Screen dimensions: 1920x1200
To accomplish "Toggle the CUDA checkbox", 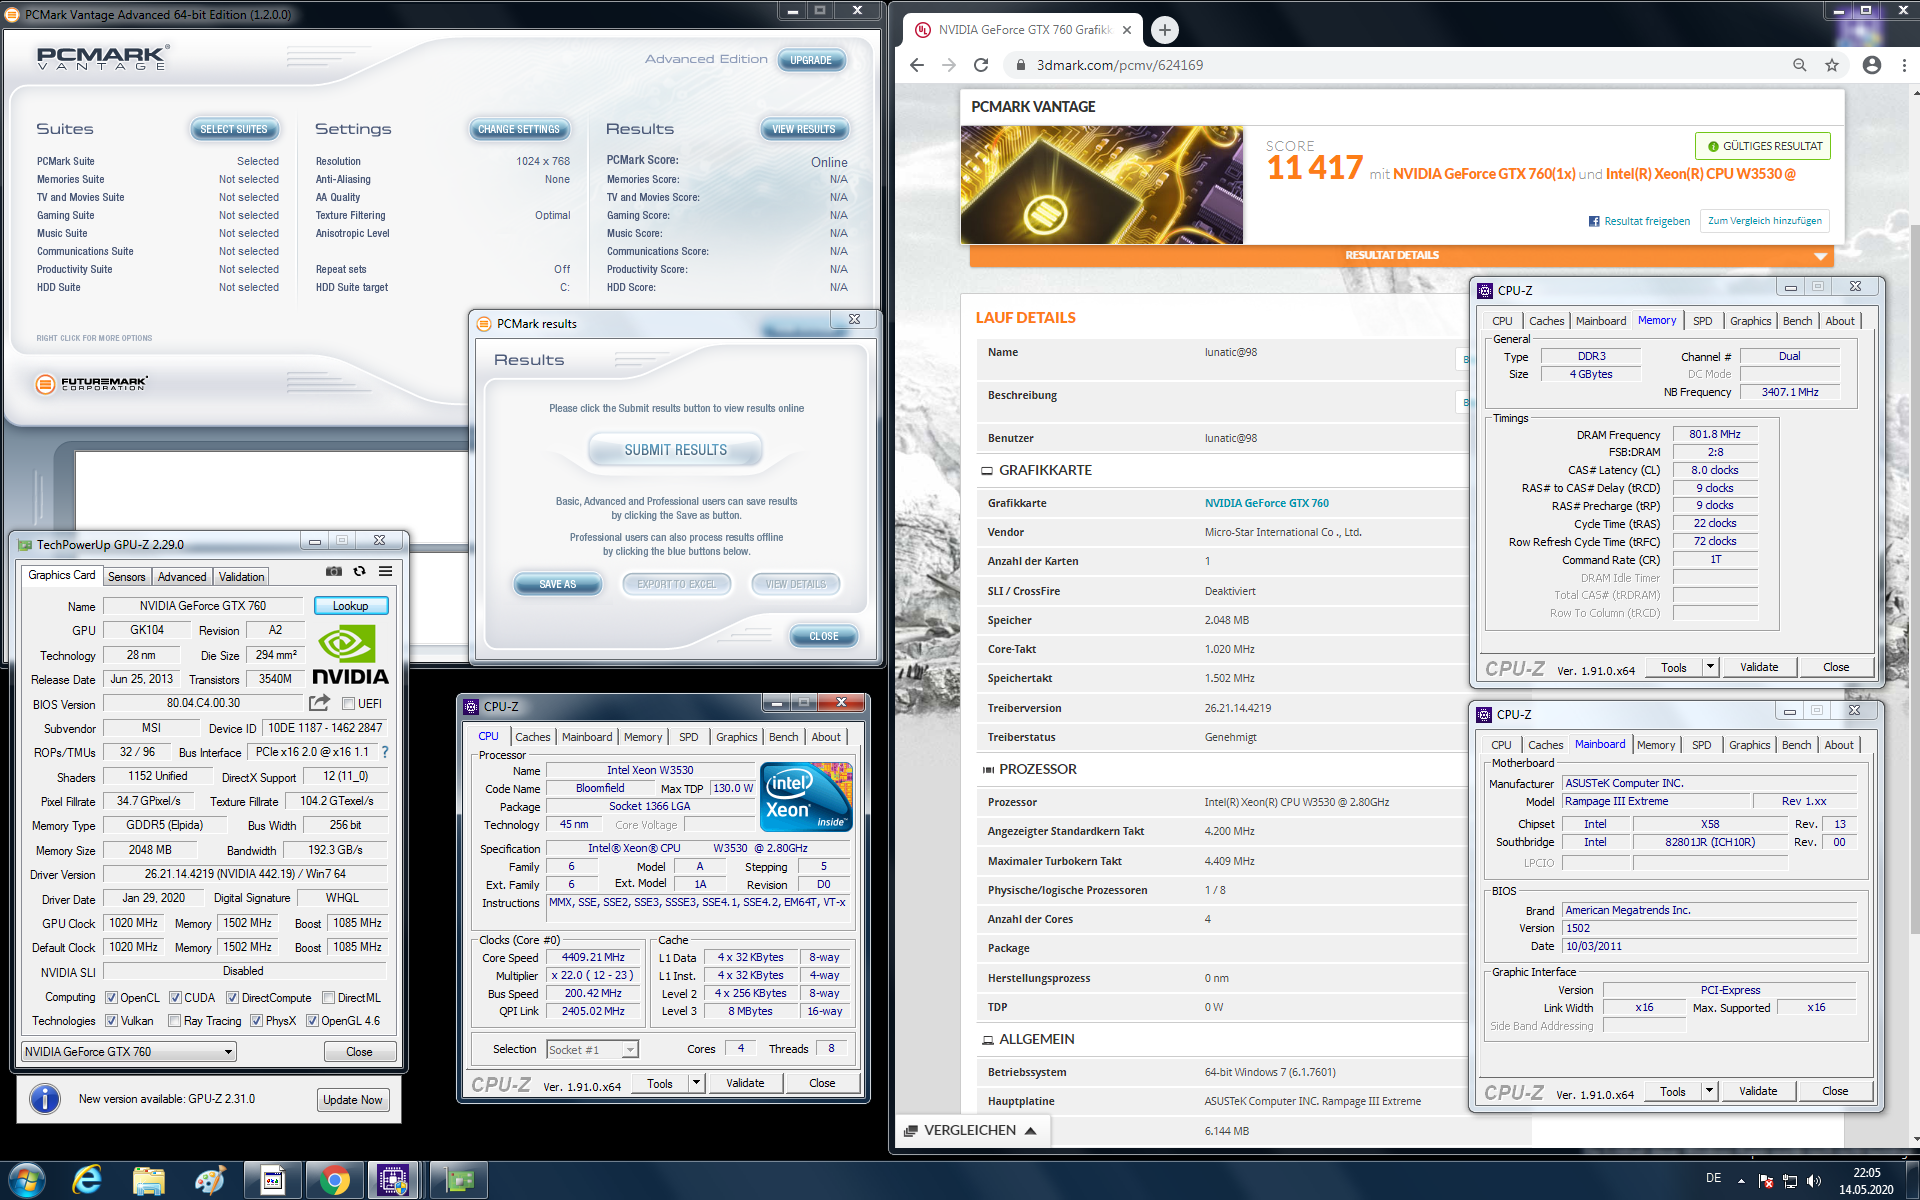I will pos(175,998).
